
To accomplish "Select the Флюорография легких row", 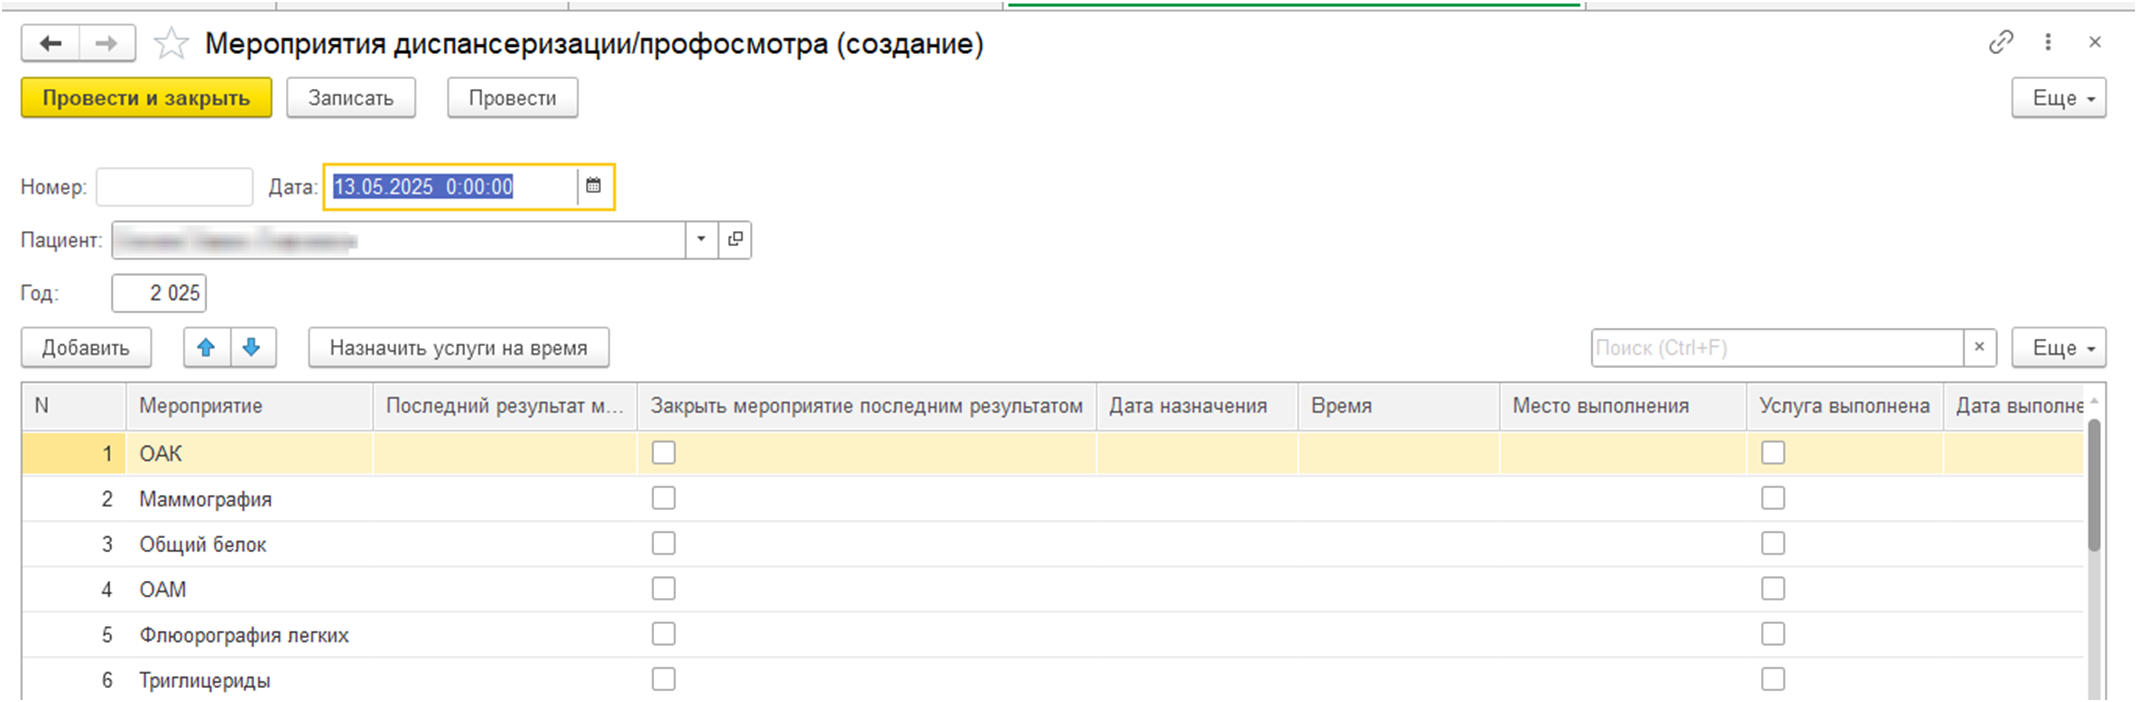I will 244,635.
